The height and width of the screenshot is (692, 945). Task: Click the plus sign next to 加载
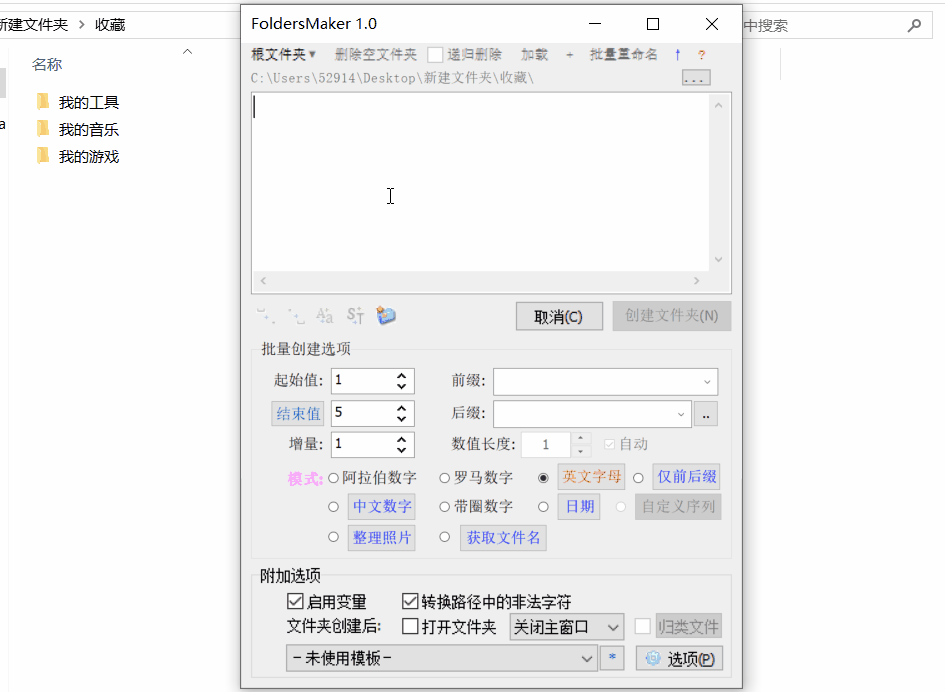pos(570,55)
